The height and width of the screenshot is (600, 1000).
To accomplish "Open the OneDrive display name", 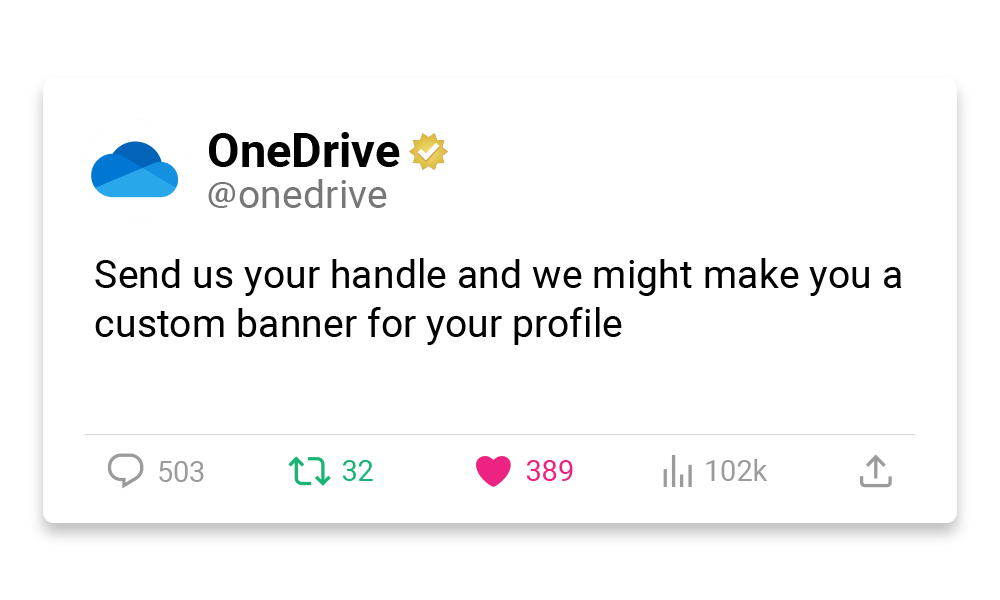I will pyautogui.click(x=304, y=151).
